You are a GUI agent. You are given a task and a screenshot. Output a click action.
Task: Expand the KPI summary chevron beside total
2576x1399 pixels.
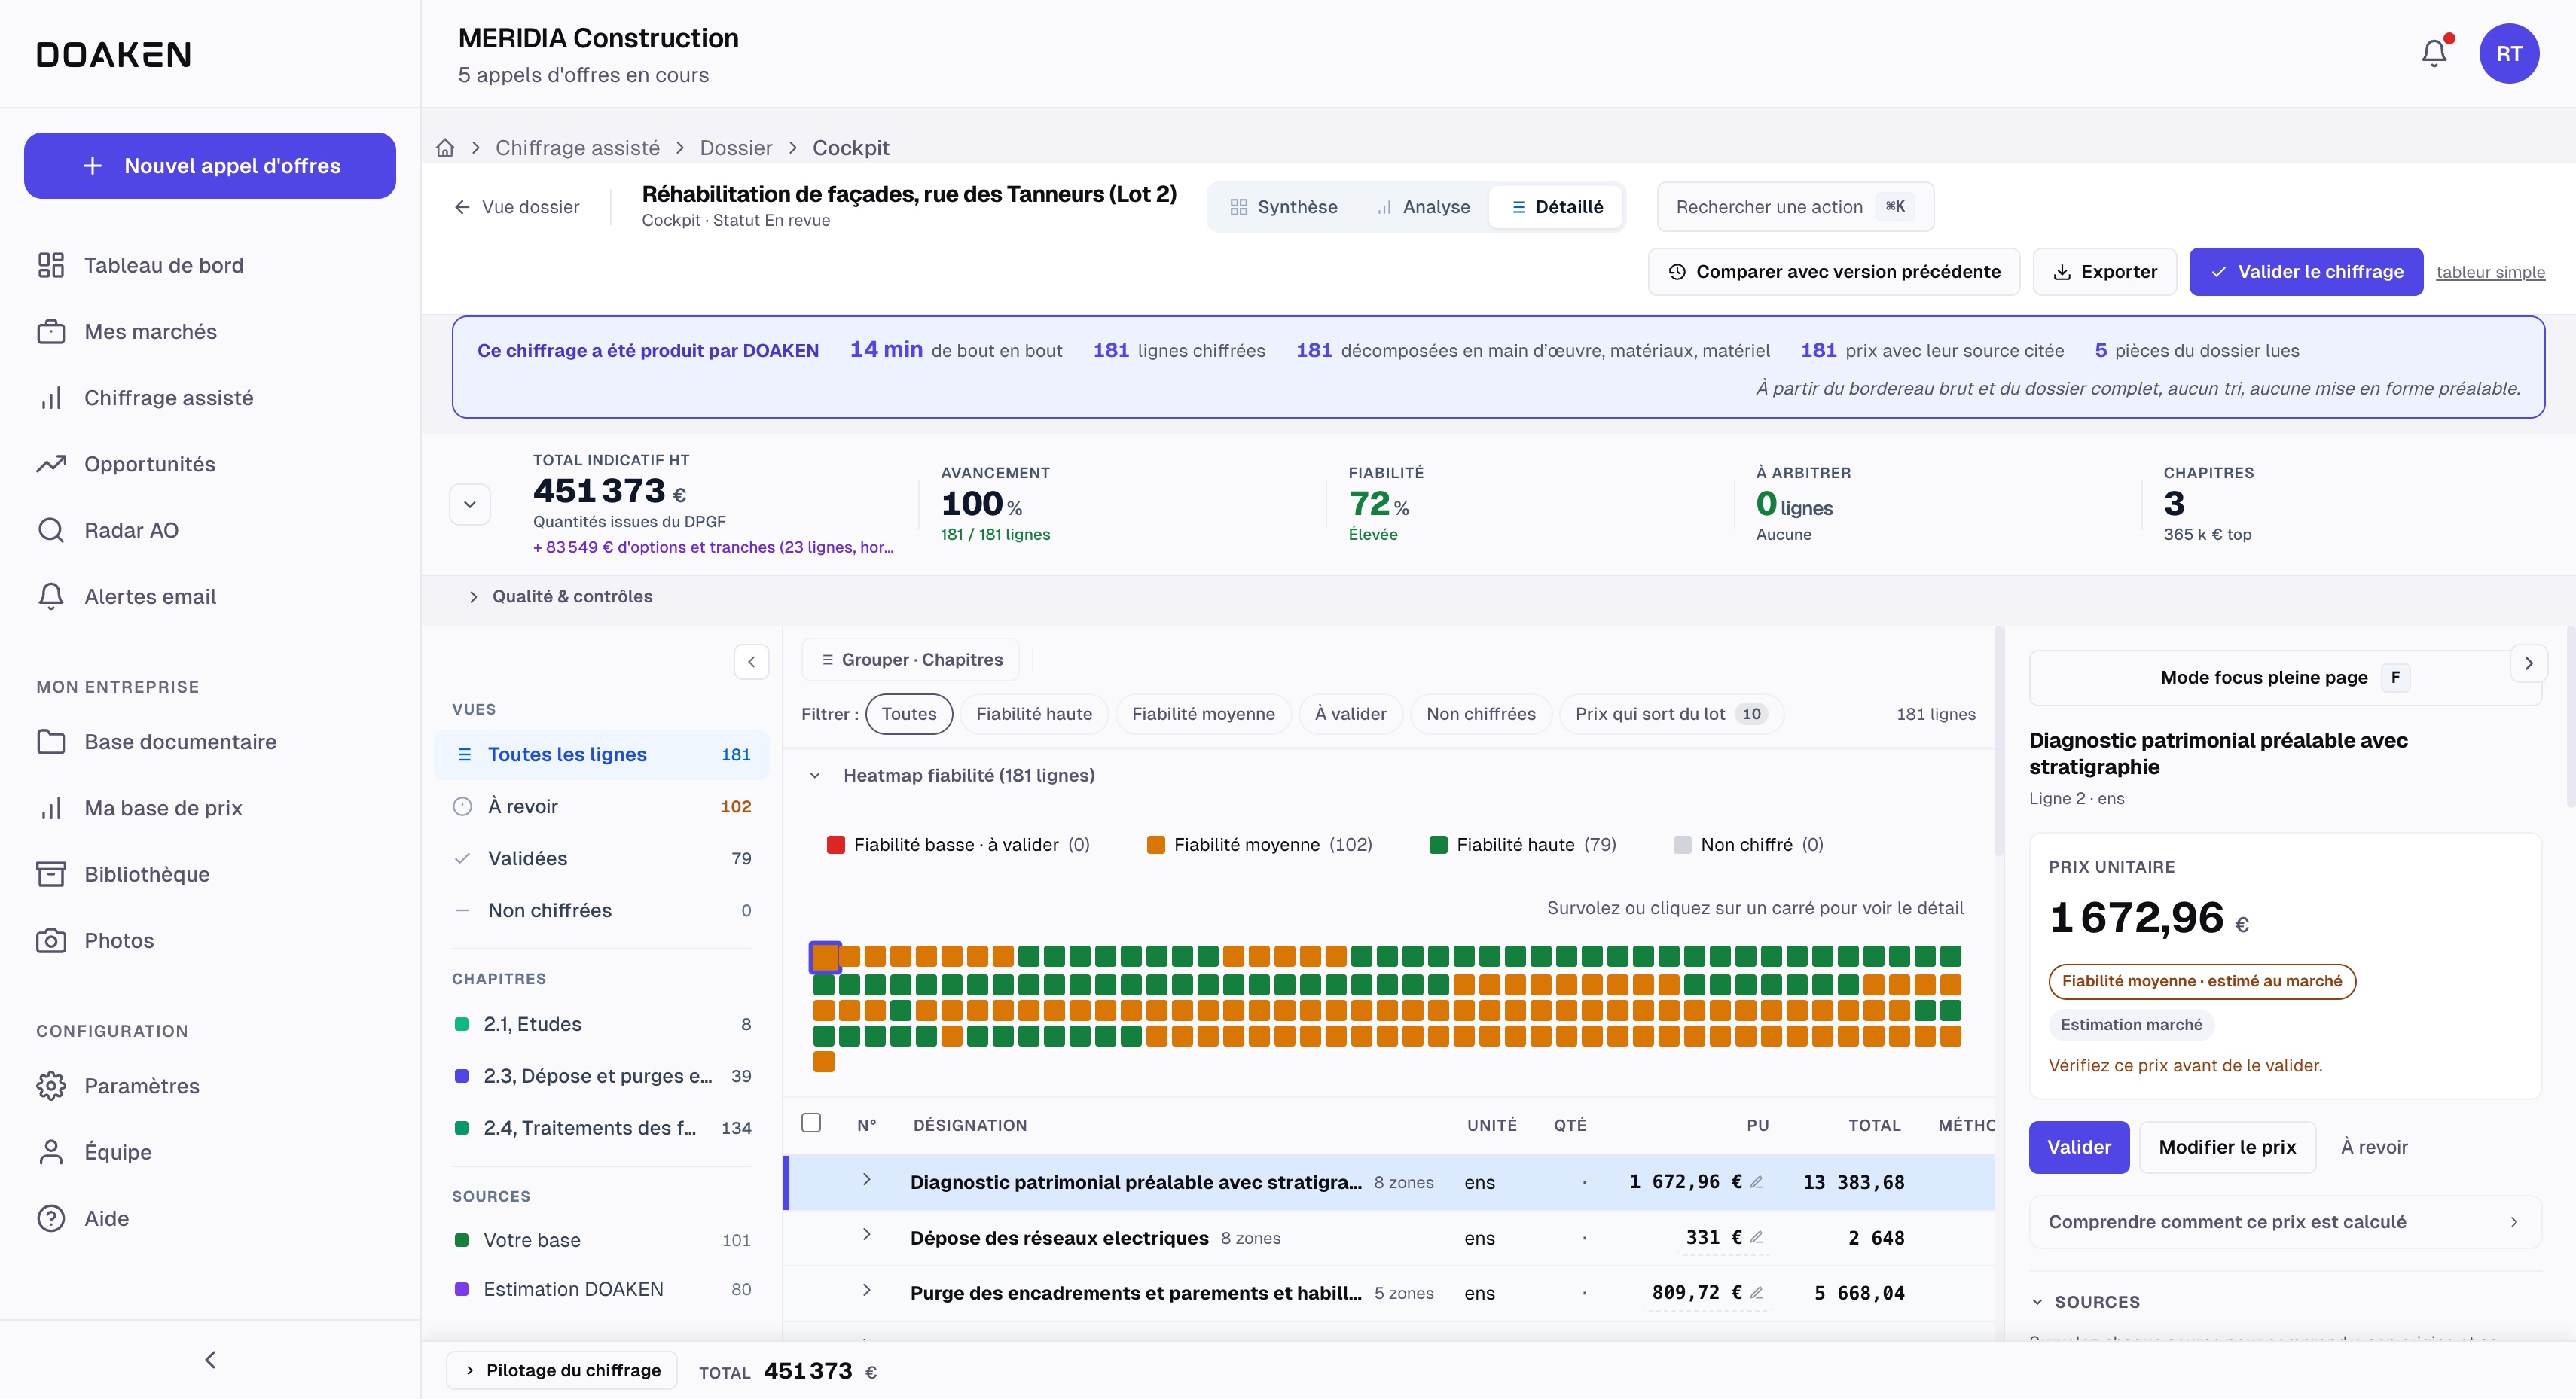tap(470, 504)
